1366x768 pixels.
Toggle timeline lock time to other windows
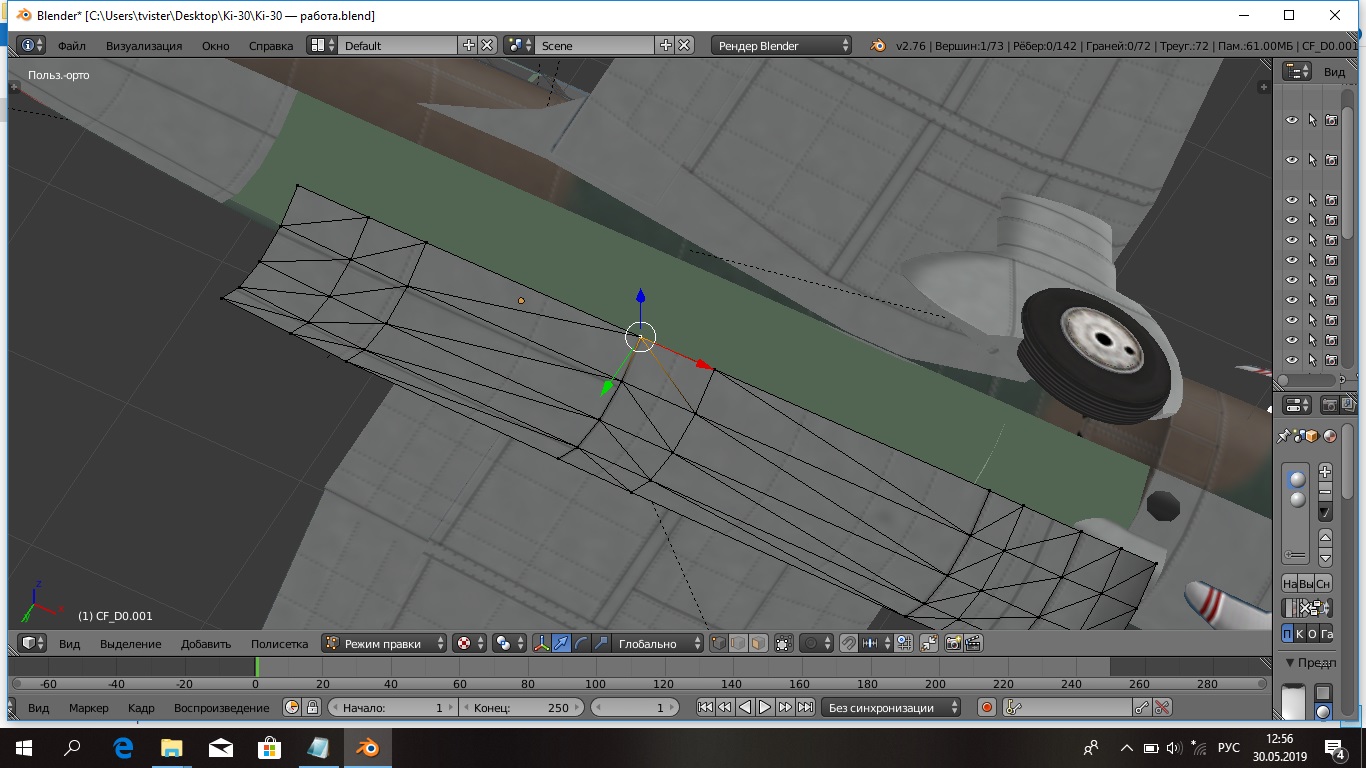[x=312, y=708]
